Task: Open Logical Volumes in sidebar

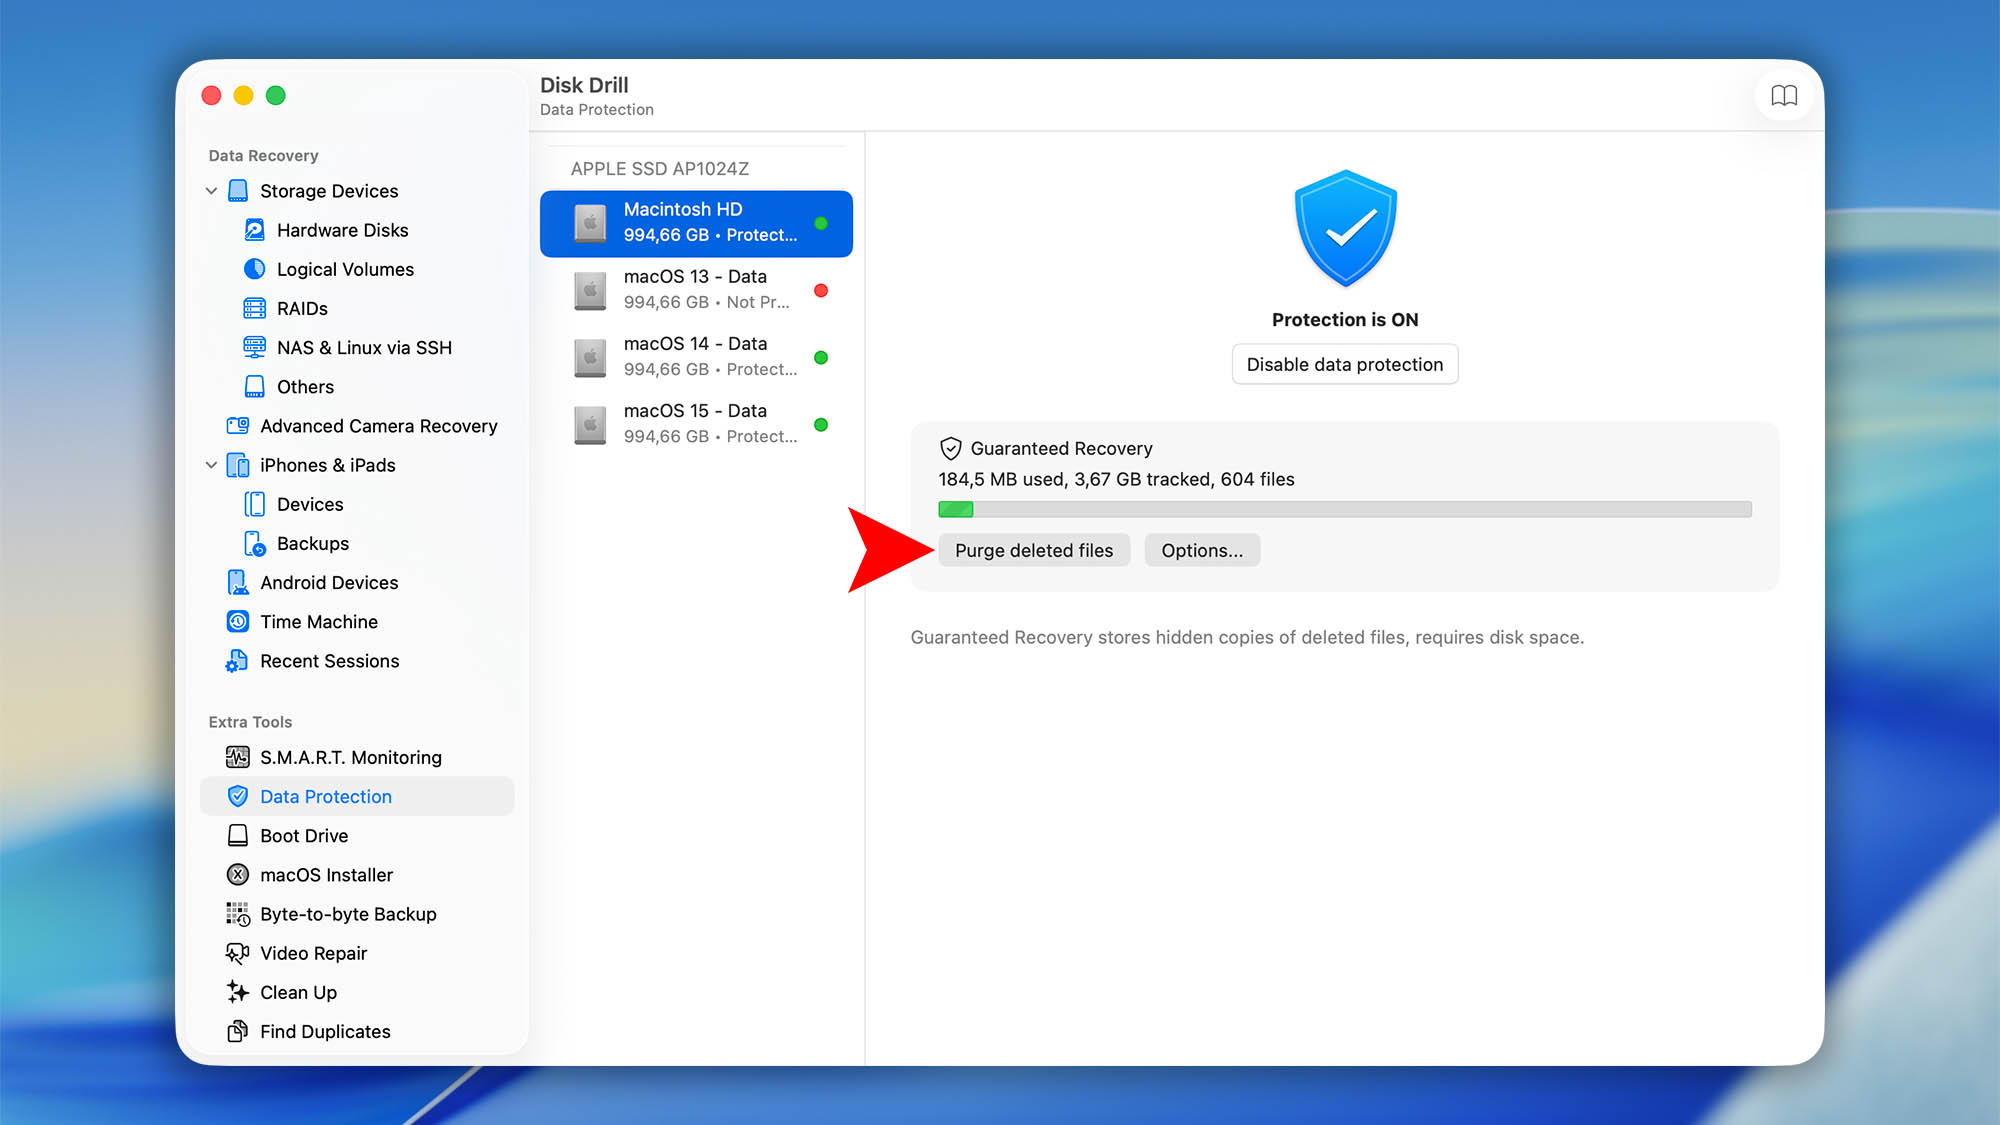Action: (x=345, y=269)
